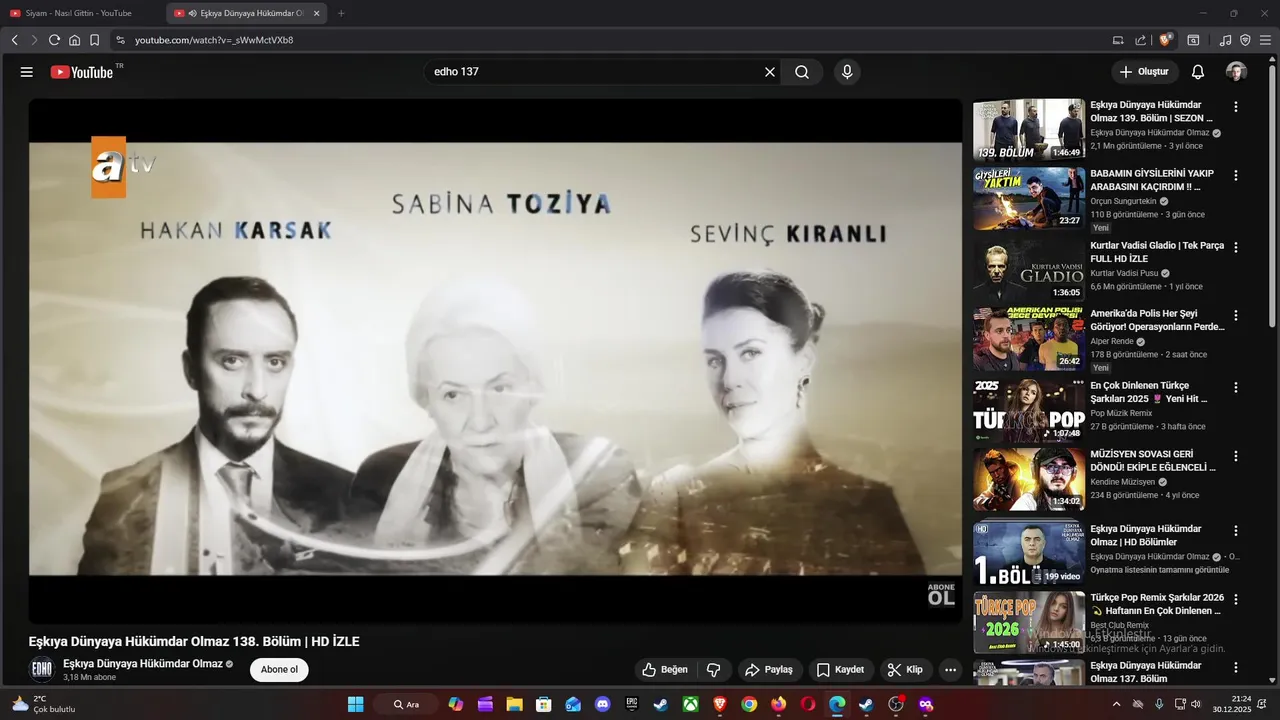Reload the current page

pyautogui.click(x=54, y=40)
